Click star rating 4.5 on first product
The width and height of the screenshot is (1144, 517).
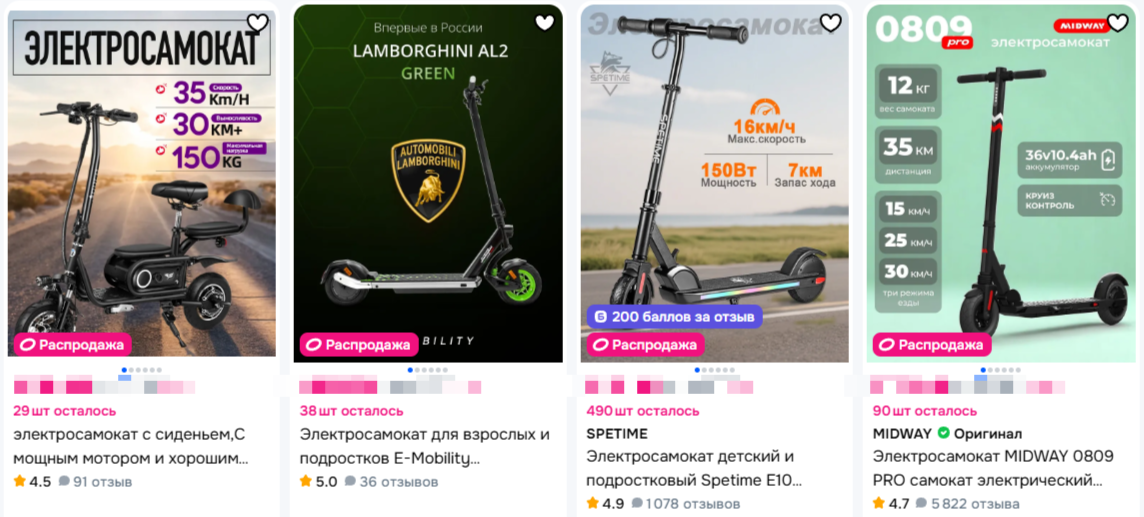point(33,481)
